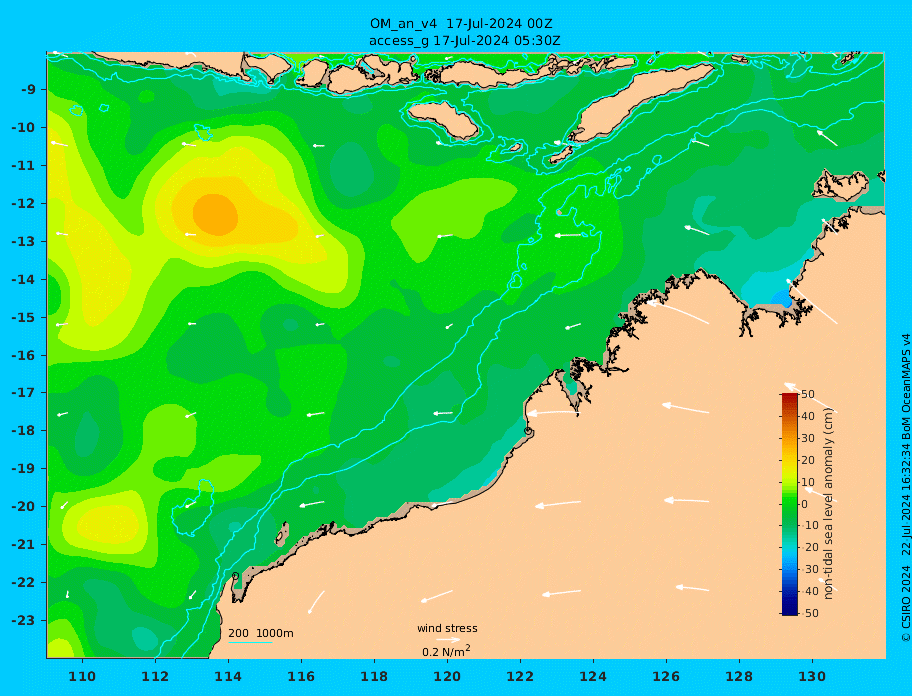Click the '0.2 N/m²' scale text
The image size is (912, 696).
pos(446,651)
